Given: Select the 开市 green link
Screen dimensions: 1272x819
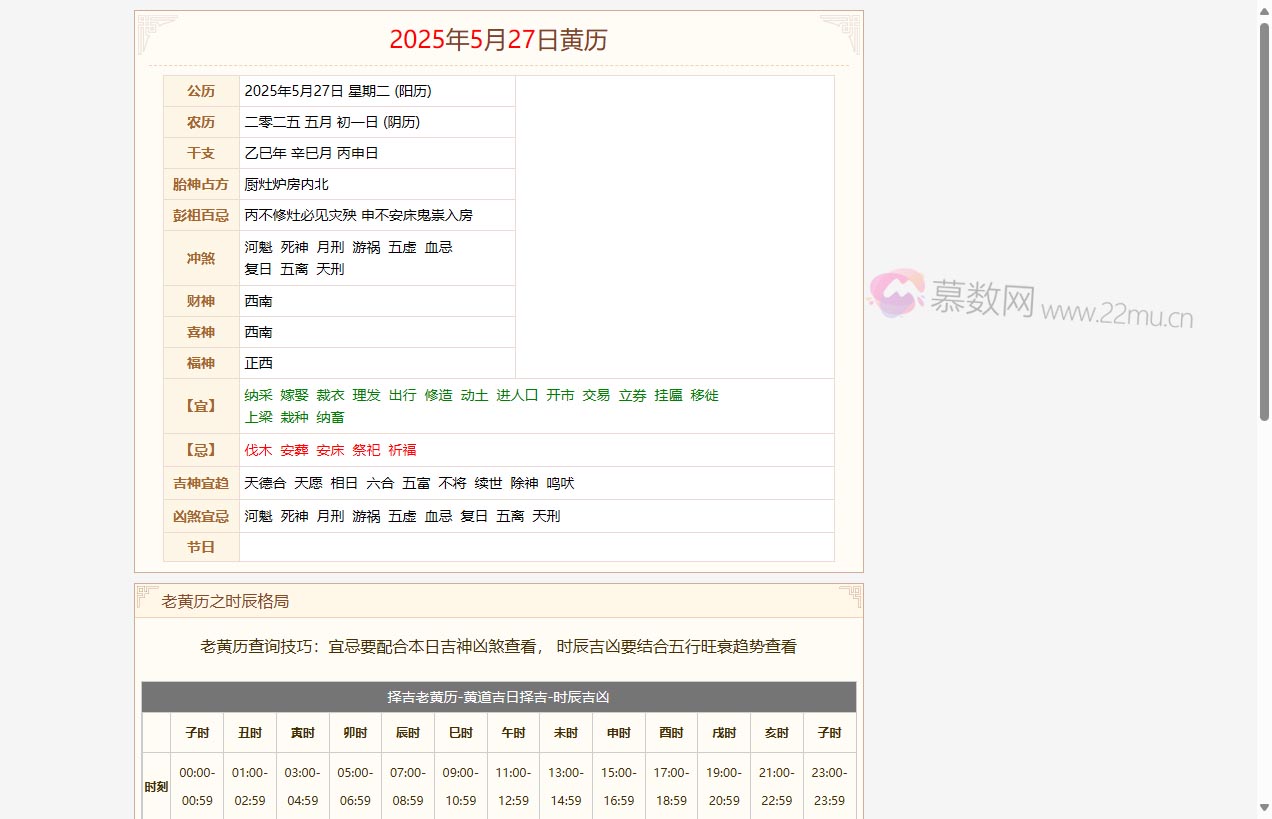Looking at the screenshot, I should 560,395.
